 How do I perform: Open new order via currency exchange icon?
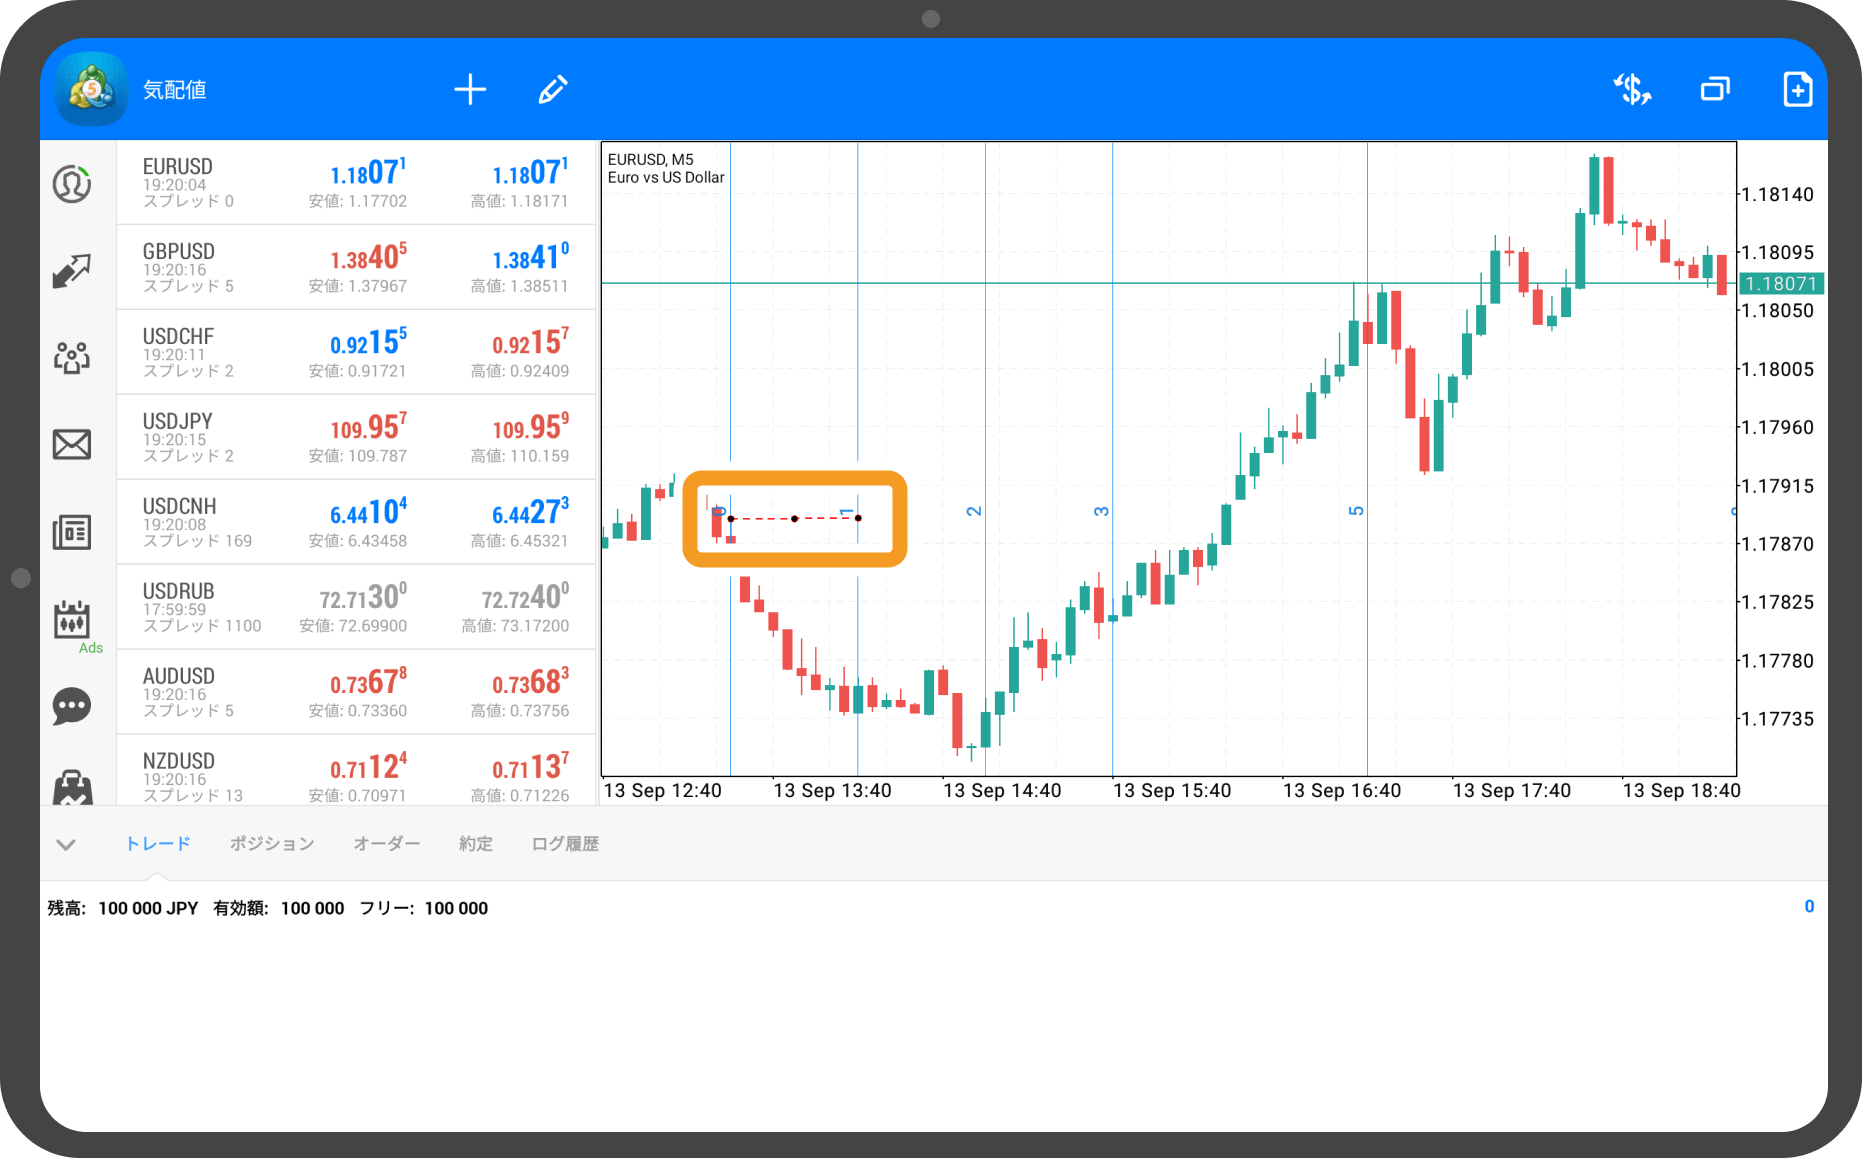[x=1632, y=90]
